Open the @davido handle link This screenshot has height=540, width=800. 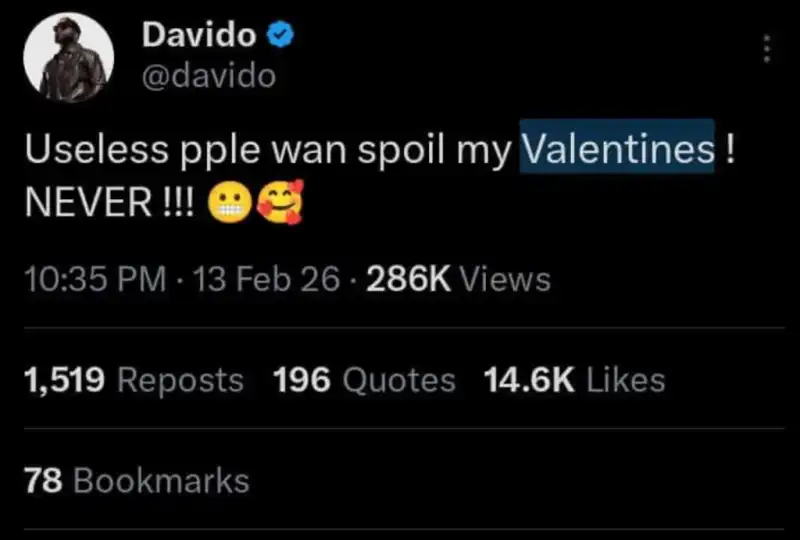click(x=208, y=74)
